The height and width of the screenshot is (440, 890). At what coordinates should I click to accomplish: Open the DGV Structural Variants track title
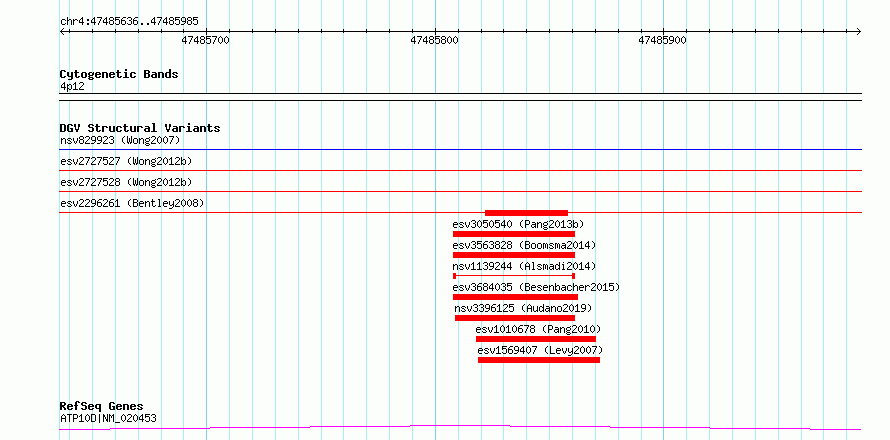(140, 128)
